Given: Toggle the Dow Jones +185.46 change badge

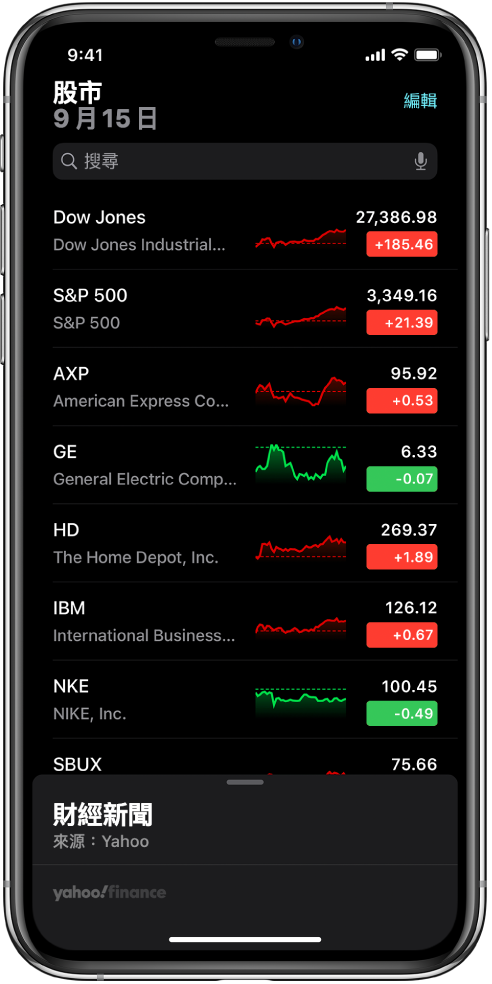Looking at the screenshot, I should 402,244.
